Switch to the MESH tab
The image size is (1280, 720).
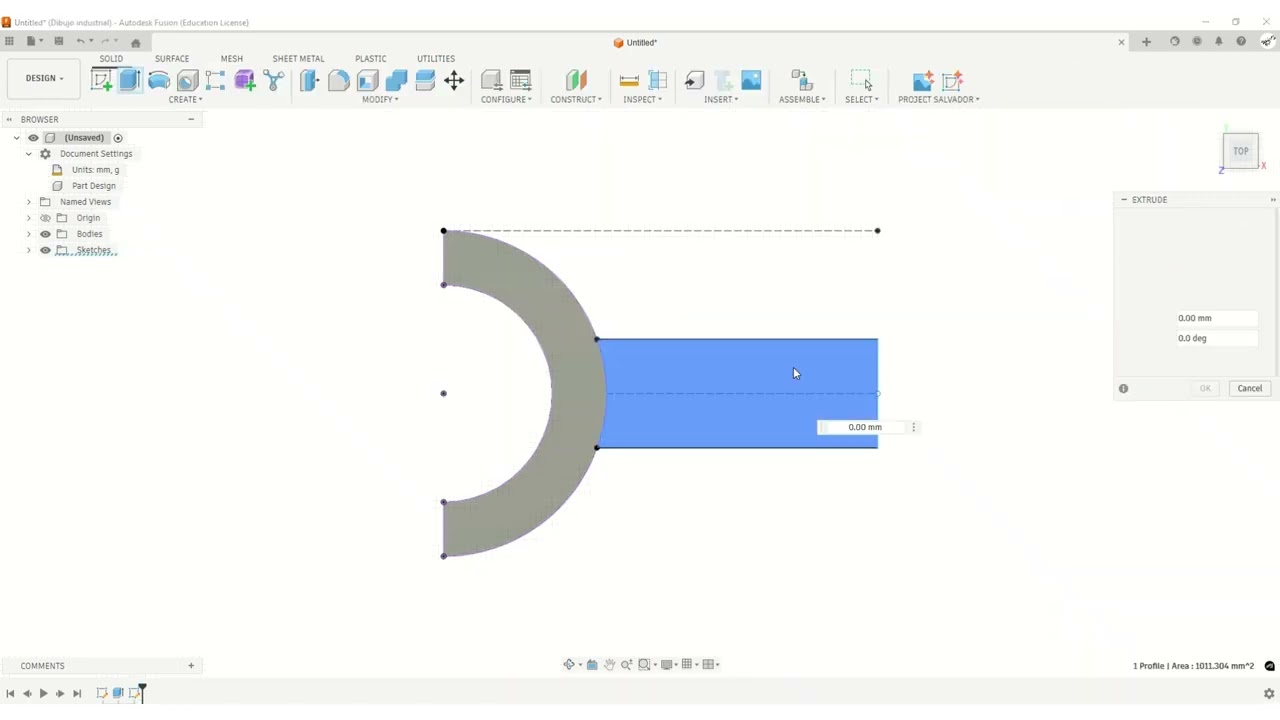(232, 59)
